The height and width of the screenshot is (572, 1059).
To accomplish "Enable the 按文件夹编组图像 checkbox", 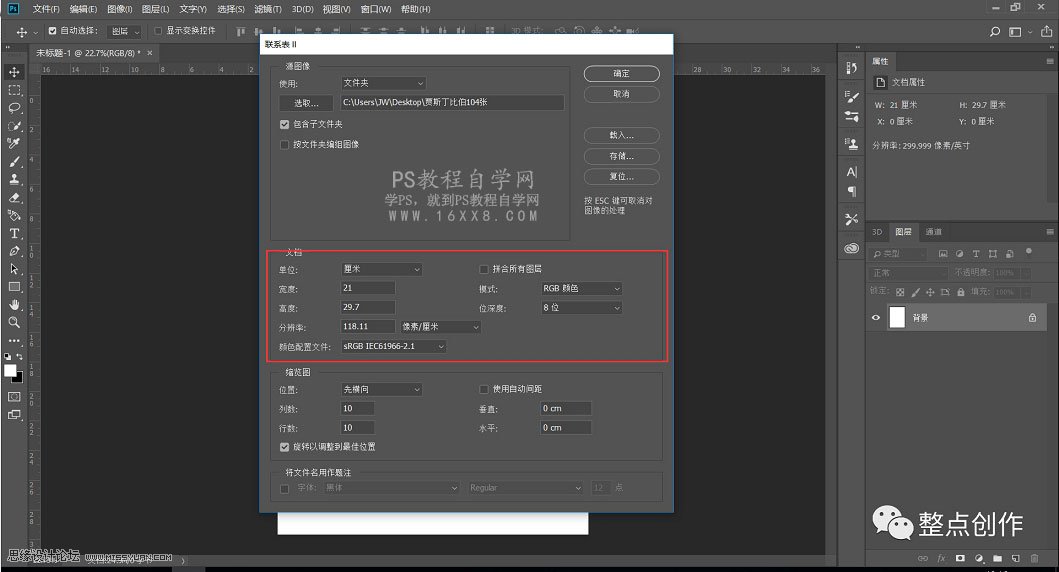I will [284, 145].
